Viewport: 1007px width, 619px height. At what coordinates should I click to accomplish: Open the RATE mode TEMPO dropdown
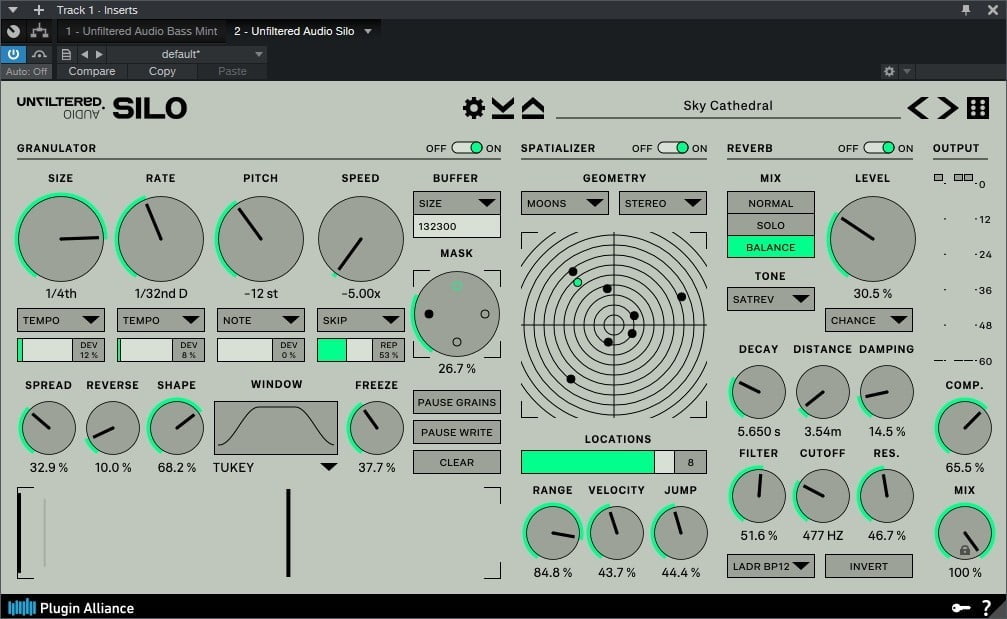point(161,320)
